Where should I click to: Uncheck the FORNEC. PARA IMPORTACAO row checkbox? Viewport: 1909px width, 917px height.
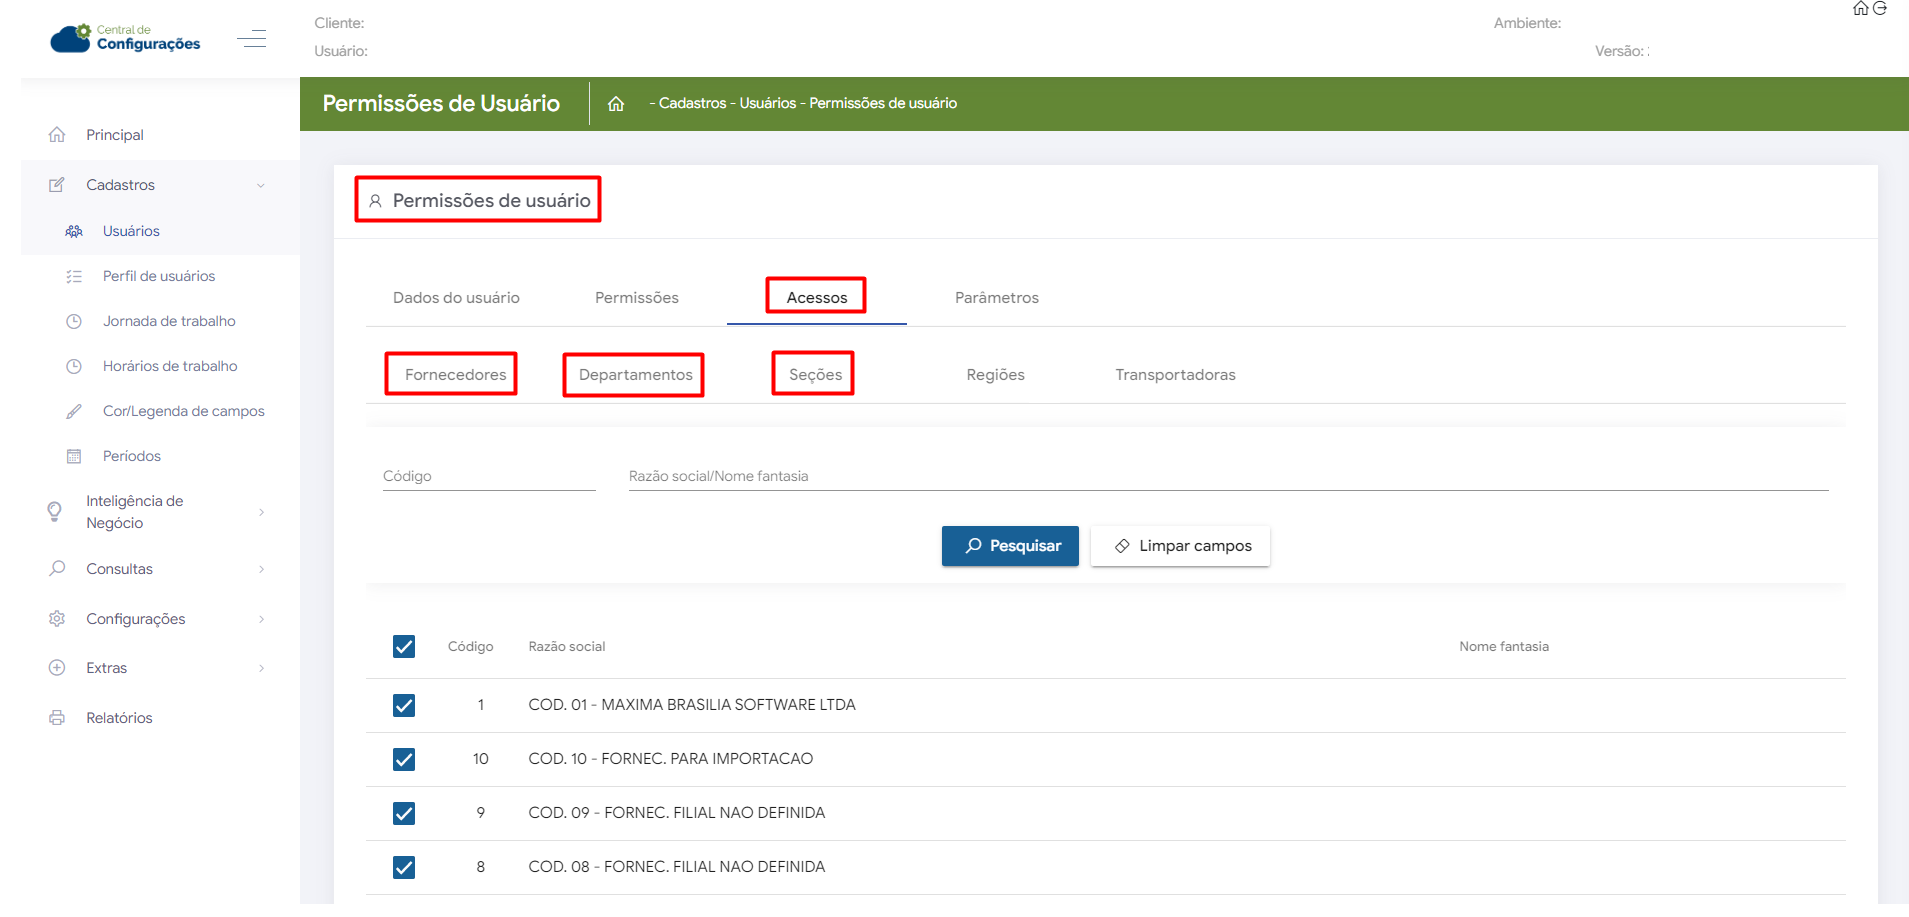[x=404, y=760]
